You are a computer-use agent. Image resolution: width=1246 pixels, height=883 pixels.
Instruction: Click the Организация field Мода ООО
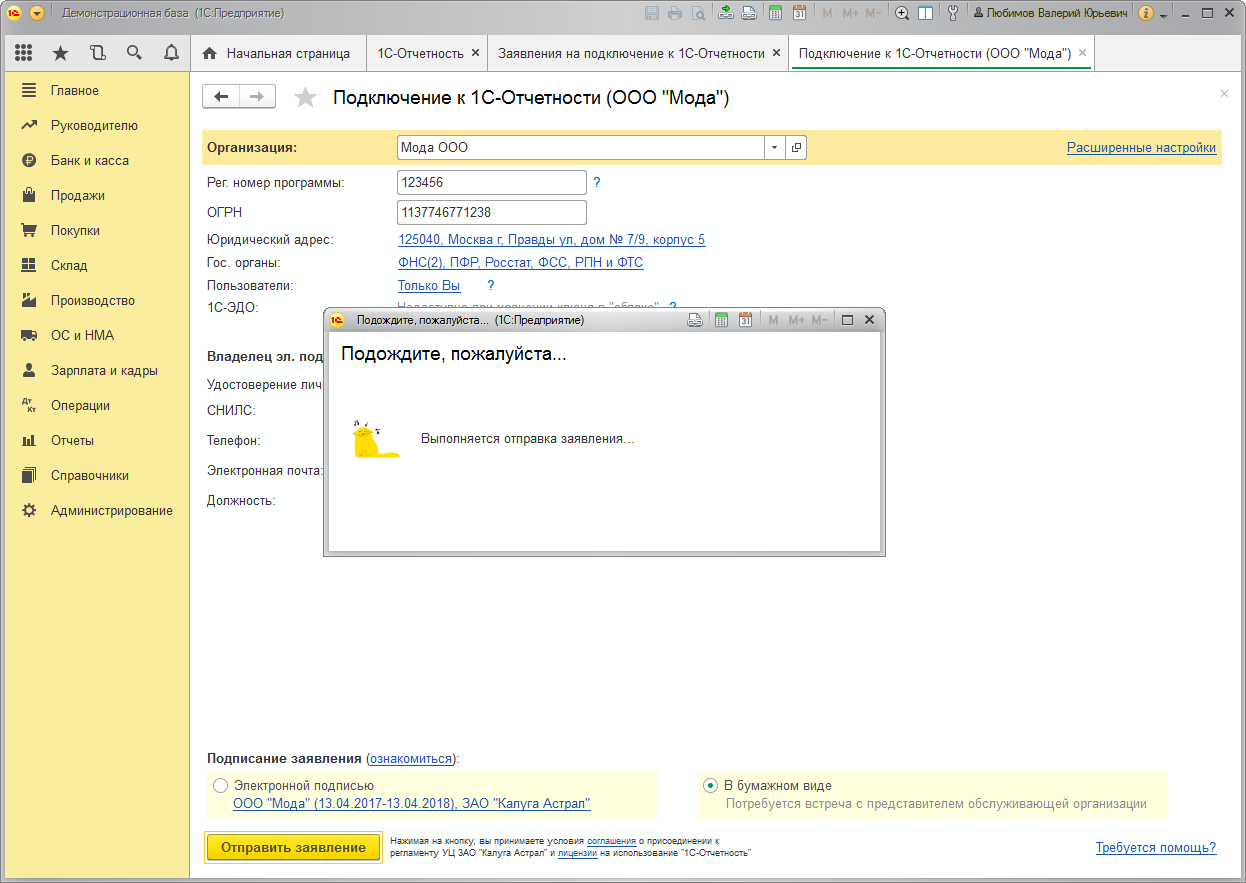pyautogui.click(x=581, y=147)
